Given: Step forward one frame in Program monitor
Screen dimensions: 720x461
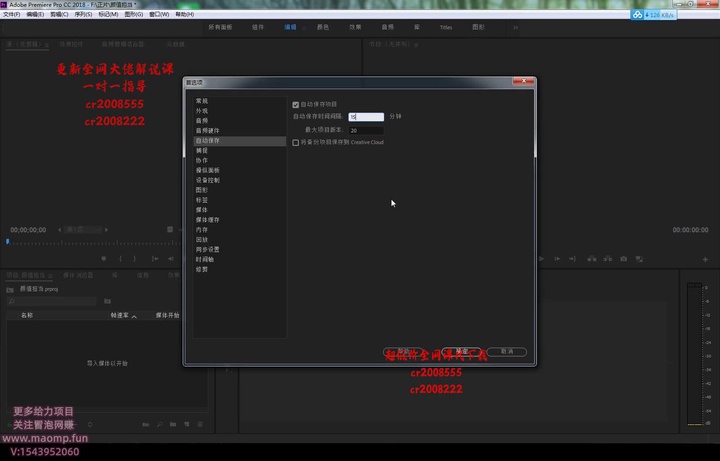Looking at the screenshot, I should (557, 259).
